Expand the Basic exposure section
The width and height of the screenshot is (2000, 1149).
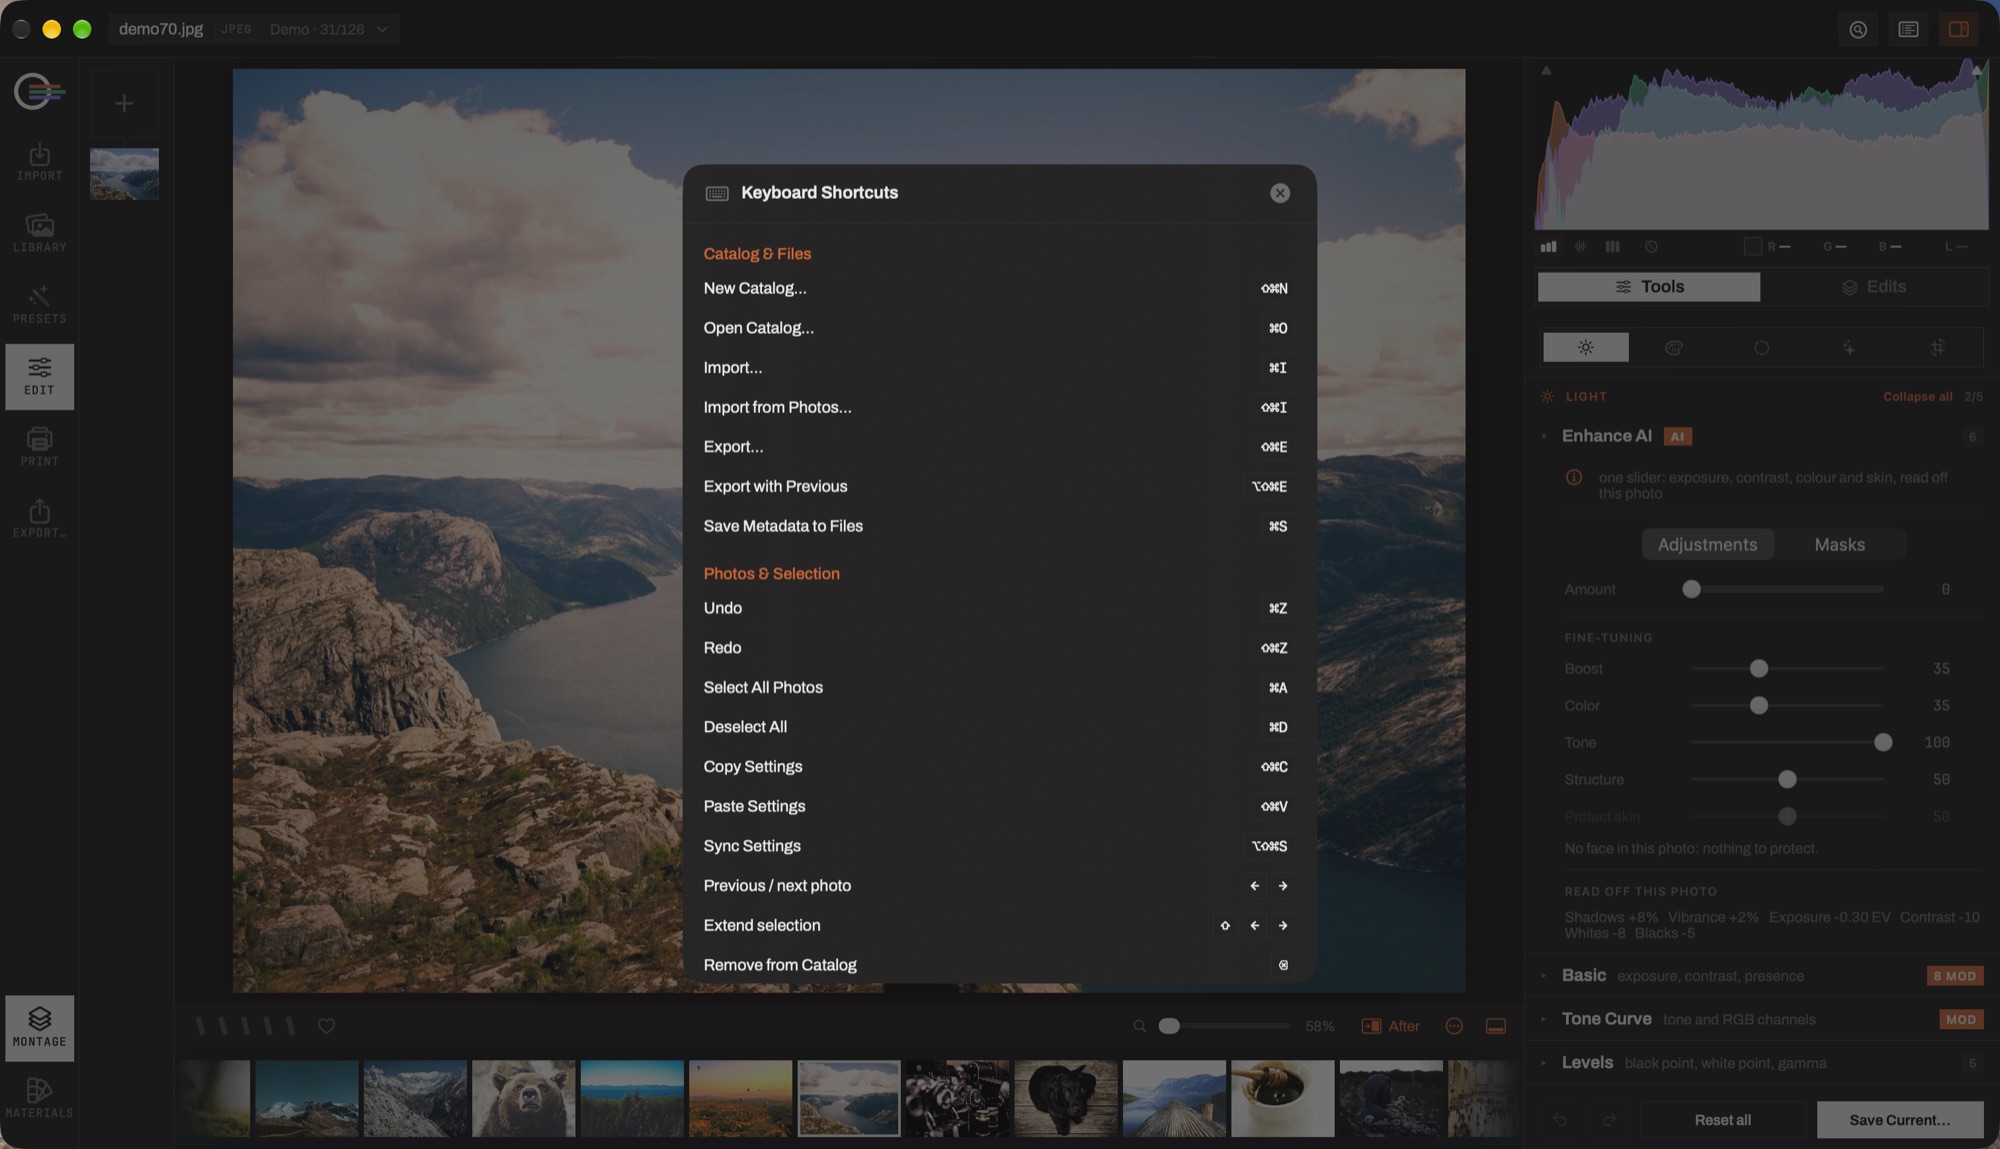click(x=1544, y=975)
